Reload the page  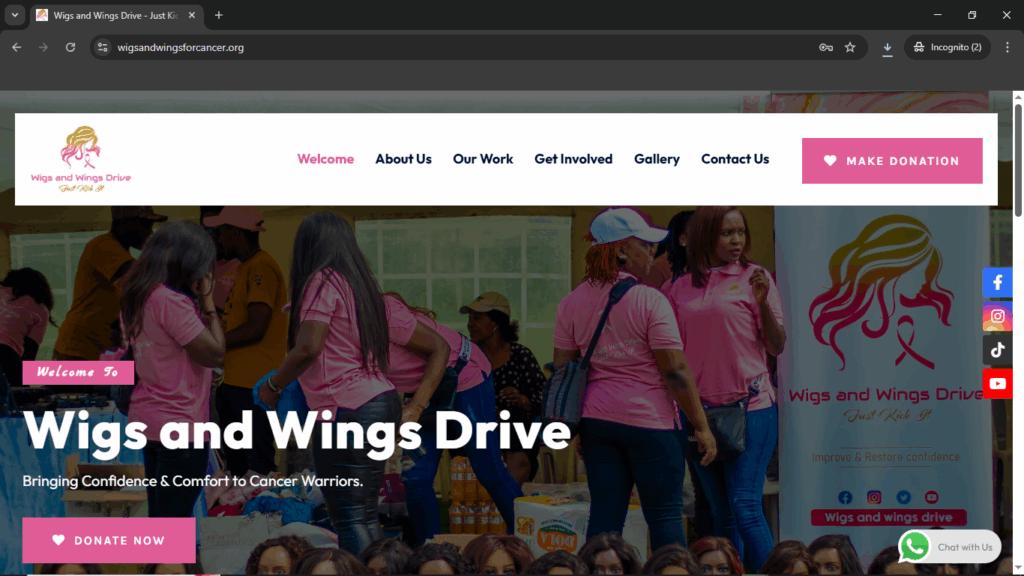point(70,47)
